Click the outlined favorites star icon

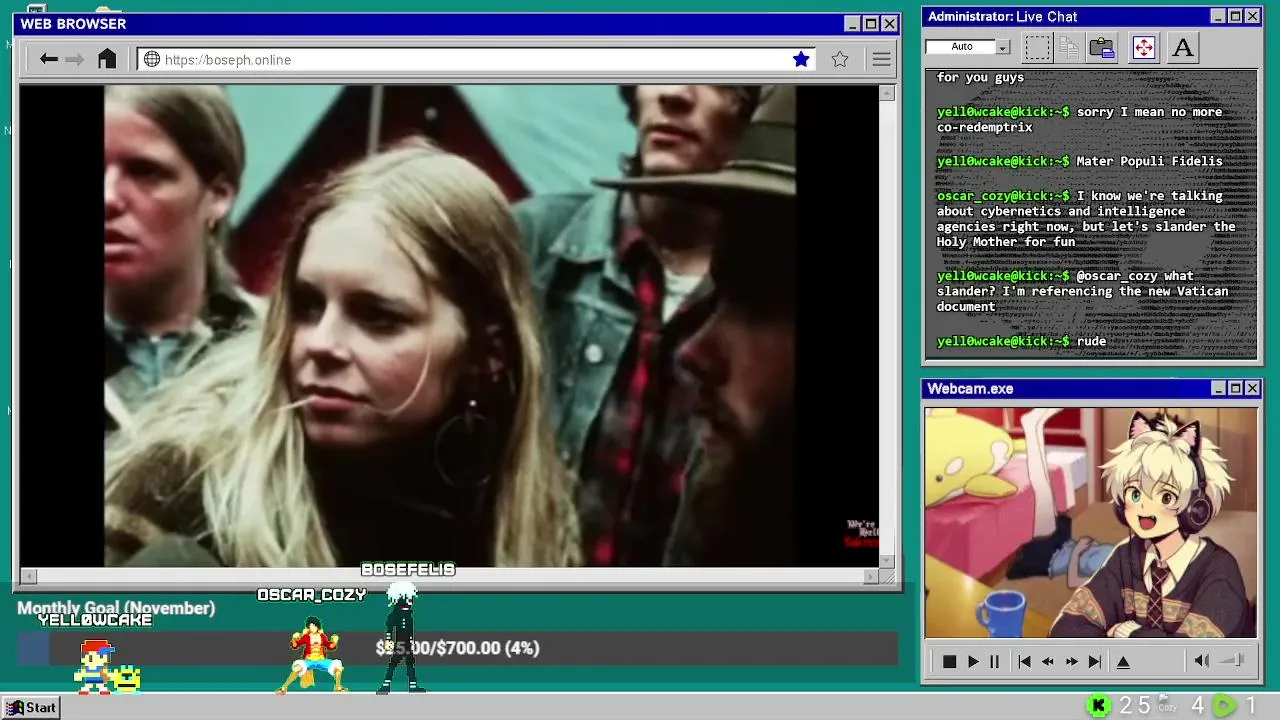(840, 60)
